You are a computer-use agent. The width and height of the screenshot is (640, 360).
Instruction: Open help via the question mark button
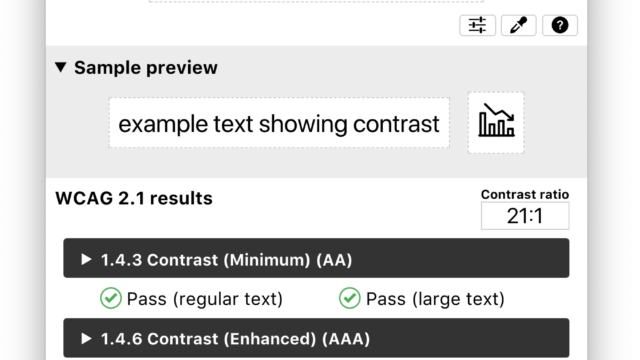560,25
